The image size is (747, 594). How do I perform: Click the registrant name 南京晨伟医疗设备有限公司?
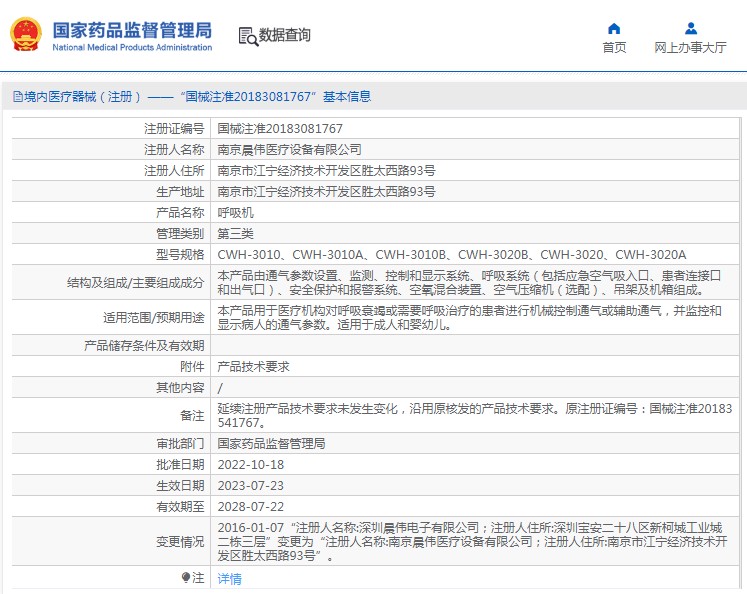(290, 150)
